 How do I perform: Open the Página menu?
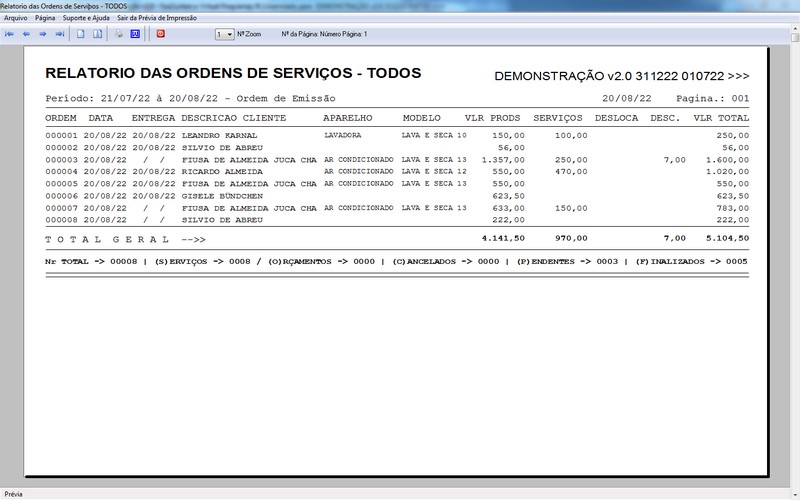click(45, 18)
